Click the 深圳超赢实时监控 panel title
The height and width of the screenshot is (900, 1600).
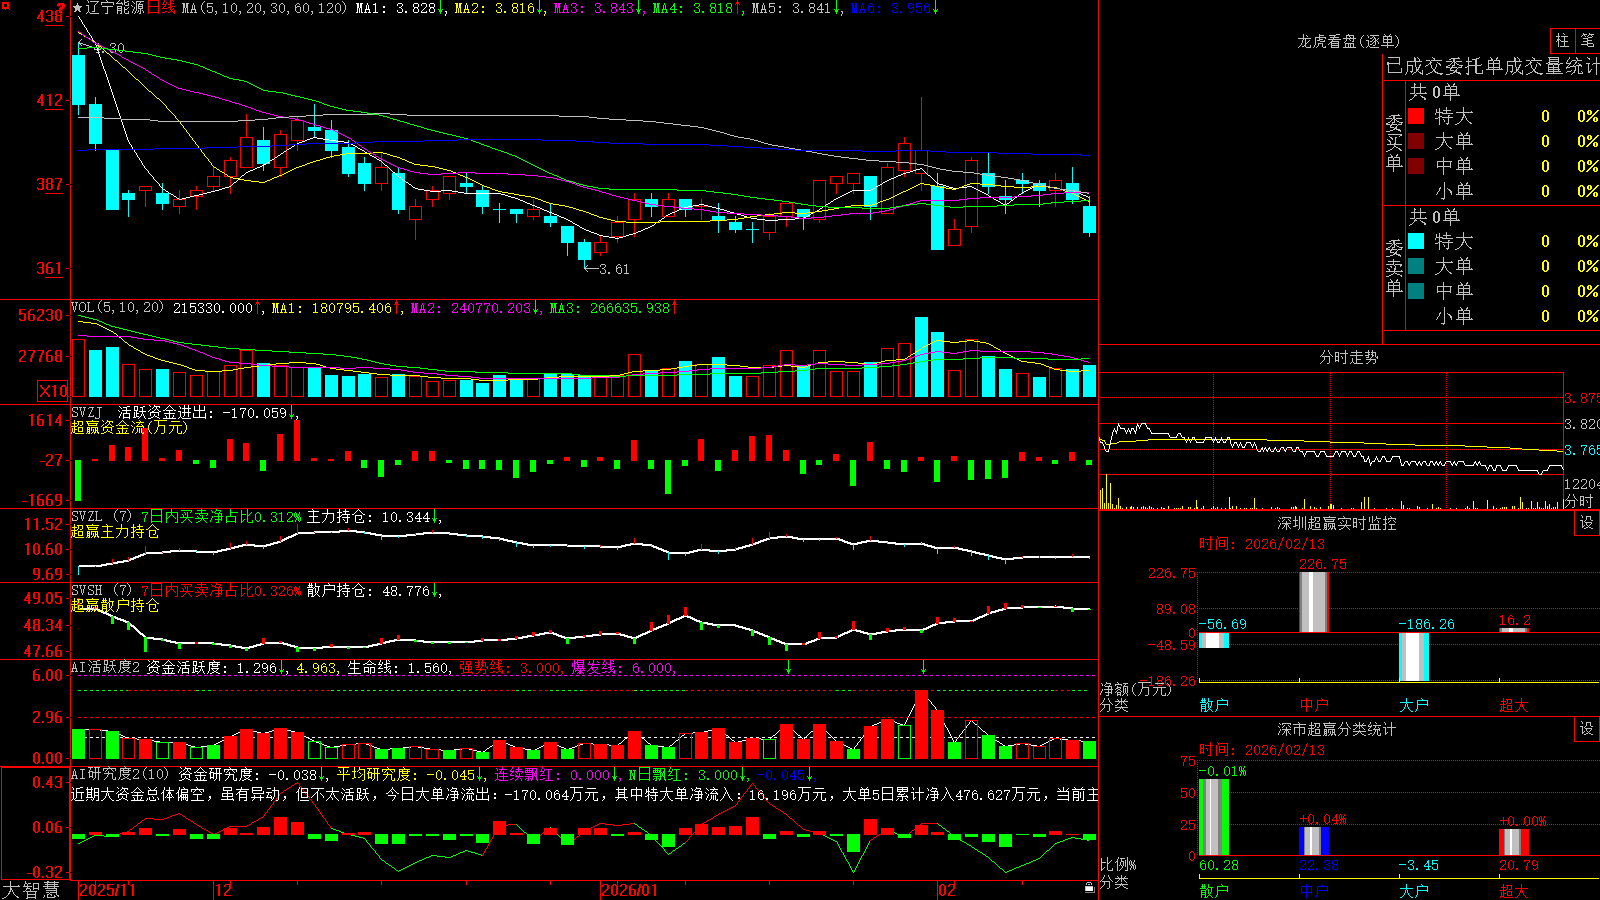click(1336, 523)
